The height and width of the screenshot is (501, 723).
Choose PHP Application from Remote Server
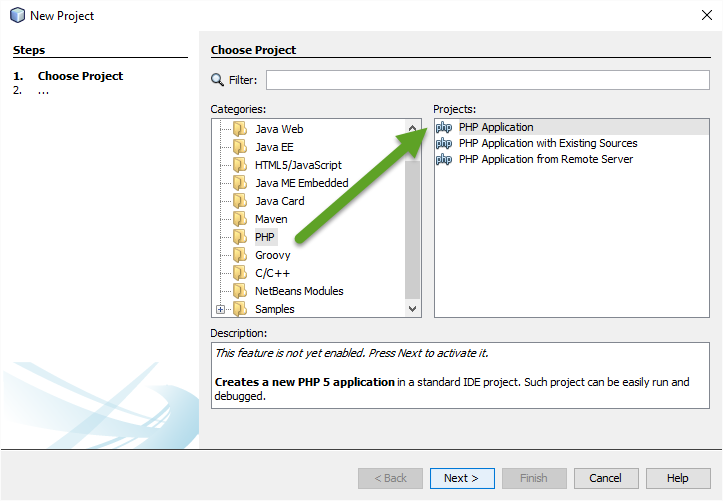point(545,159)
